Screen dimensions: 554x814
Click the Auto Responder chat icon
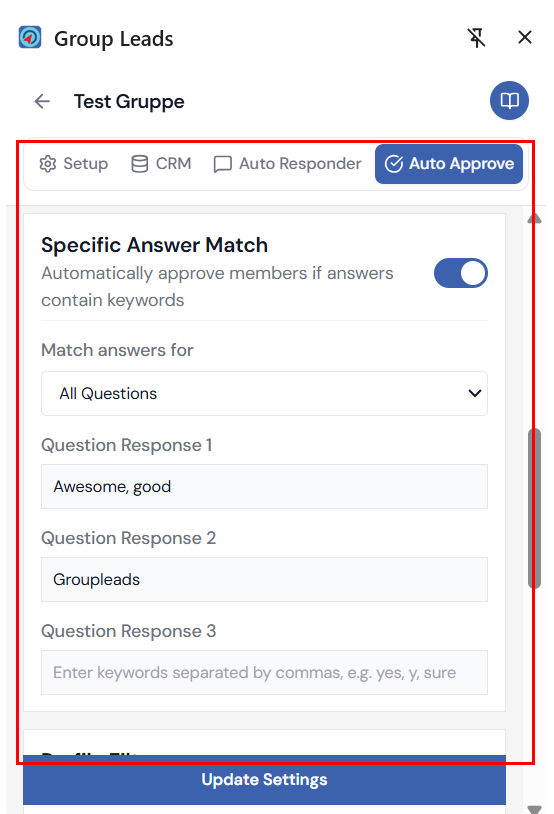(x=223, y=164)
